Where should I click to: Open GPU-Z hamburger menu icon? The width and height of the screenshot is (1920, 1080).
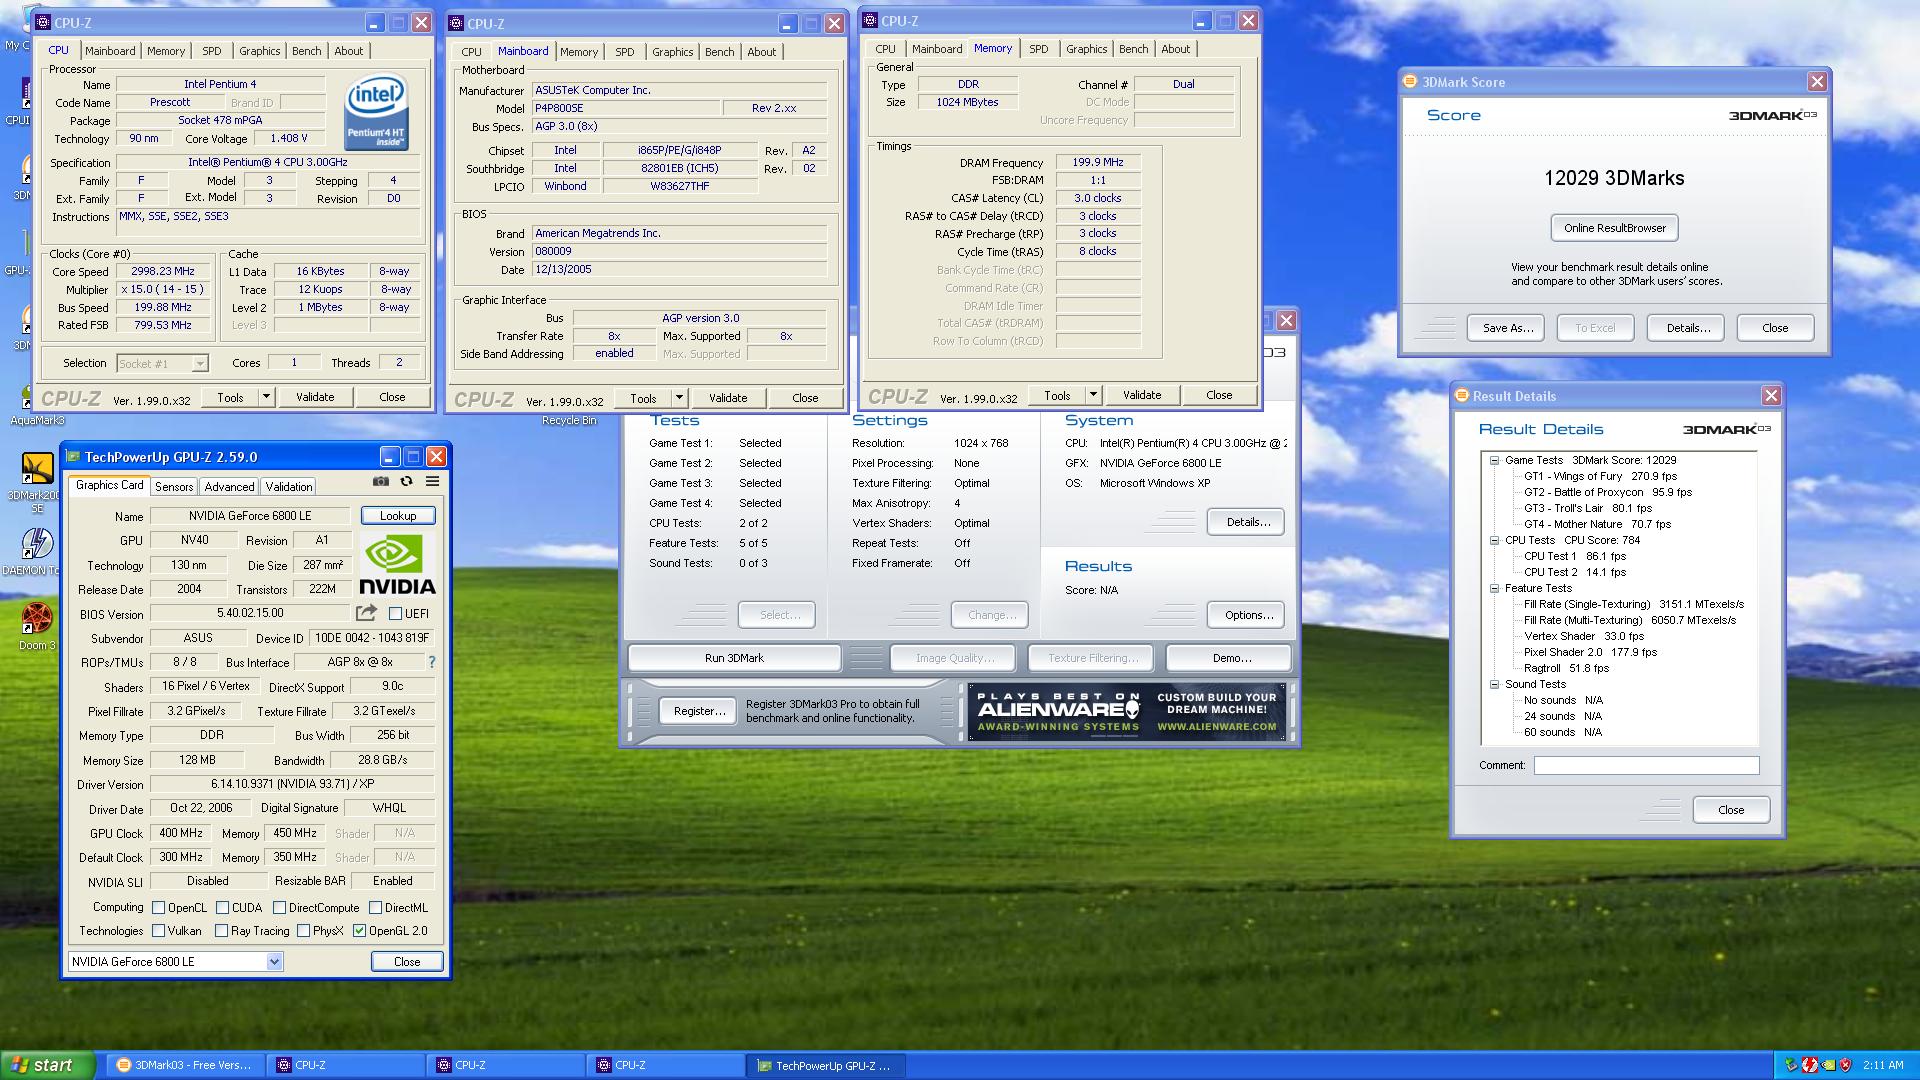(432, 481)
